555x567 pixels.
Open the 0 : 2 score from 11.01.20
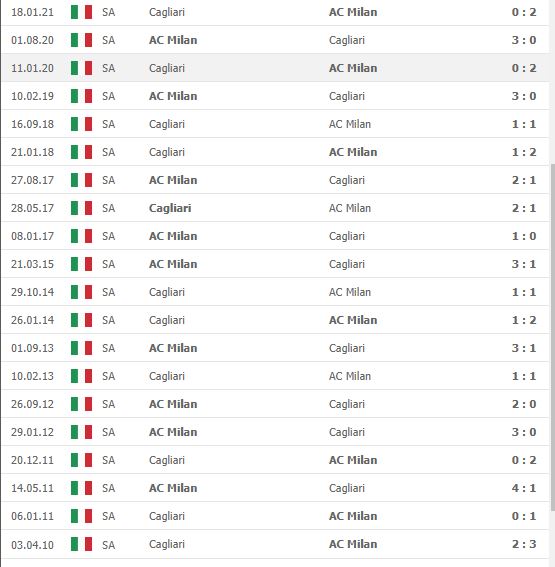point(524,68)
